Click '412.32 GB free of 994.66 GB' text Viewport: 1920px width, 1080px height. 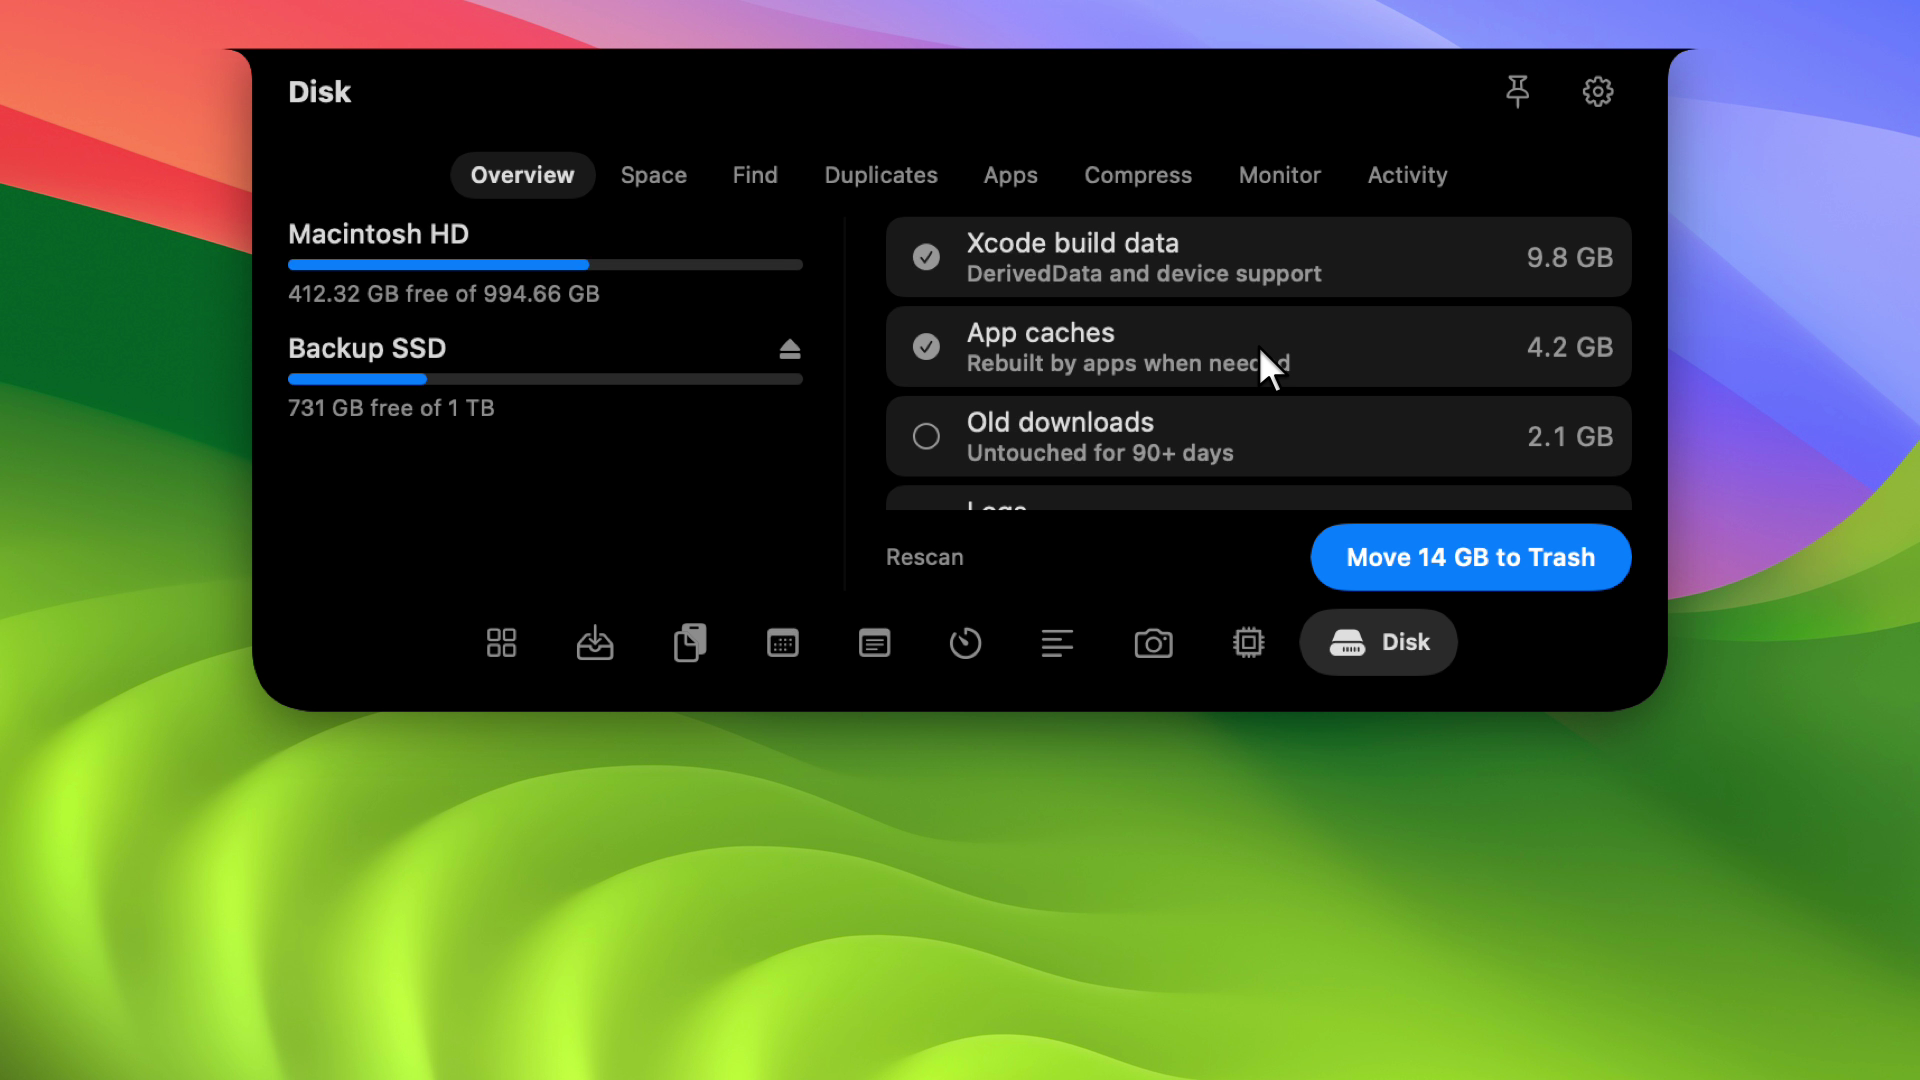(x=443, y=294)
